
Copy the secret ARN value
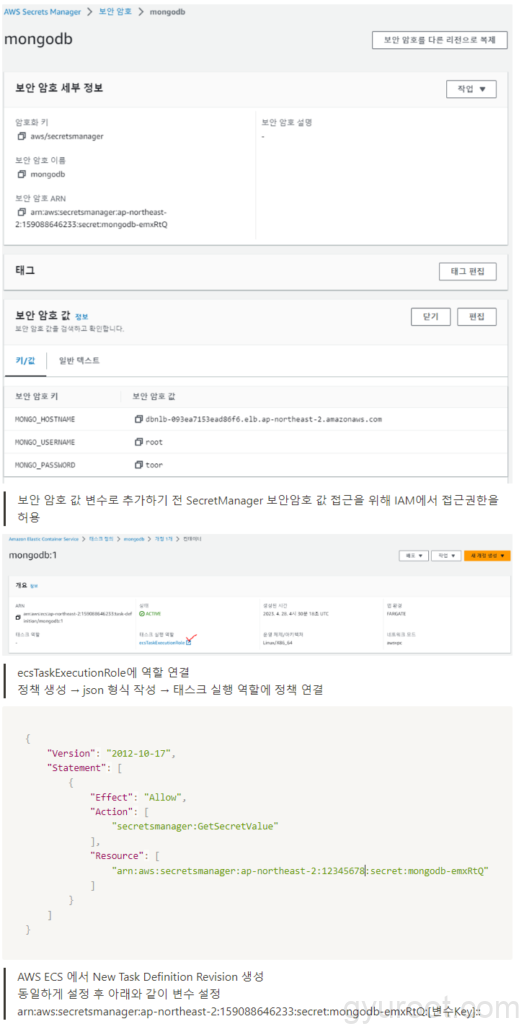coord(22,213)
